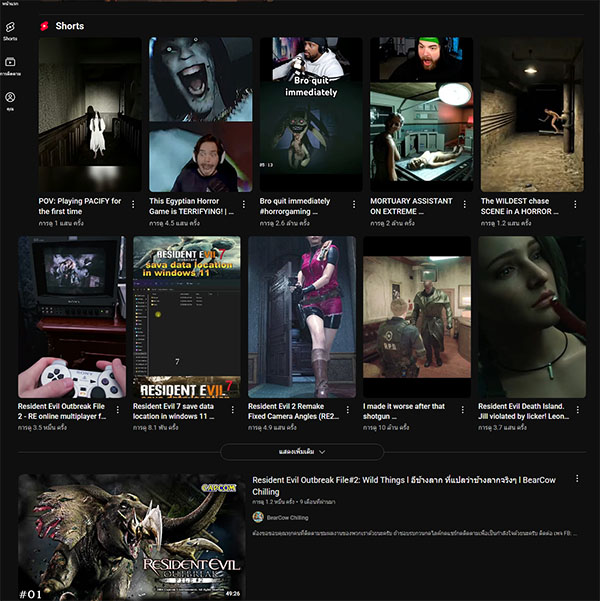Viewport: 600px width, 601px height.
Task: Play the Resident Evil Death Island Jill thumbnail
Action: [x=532, y=317]
